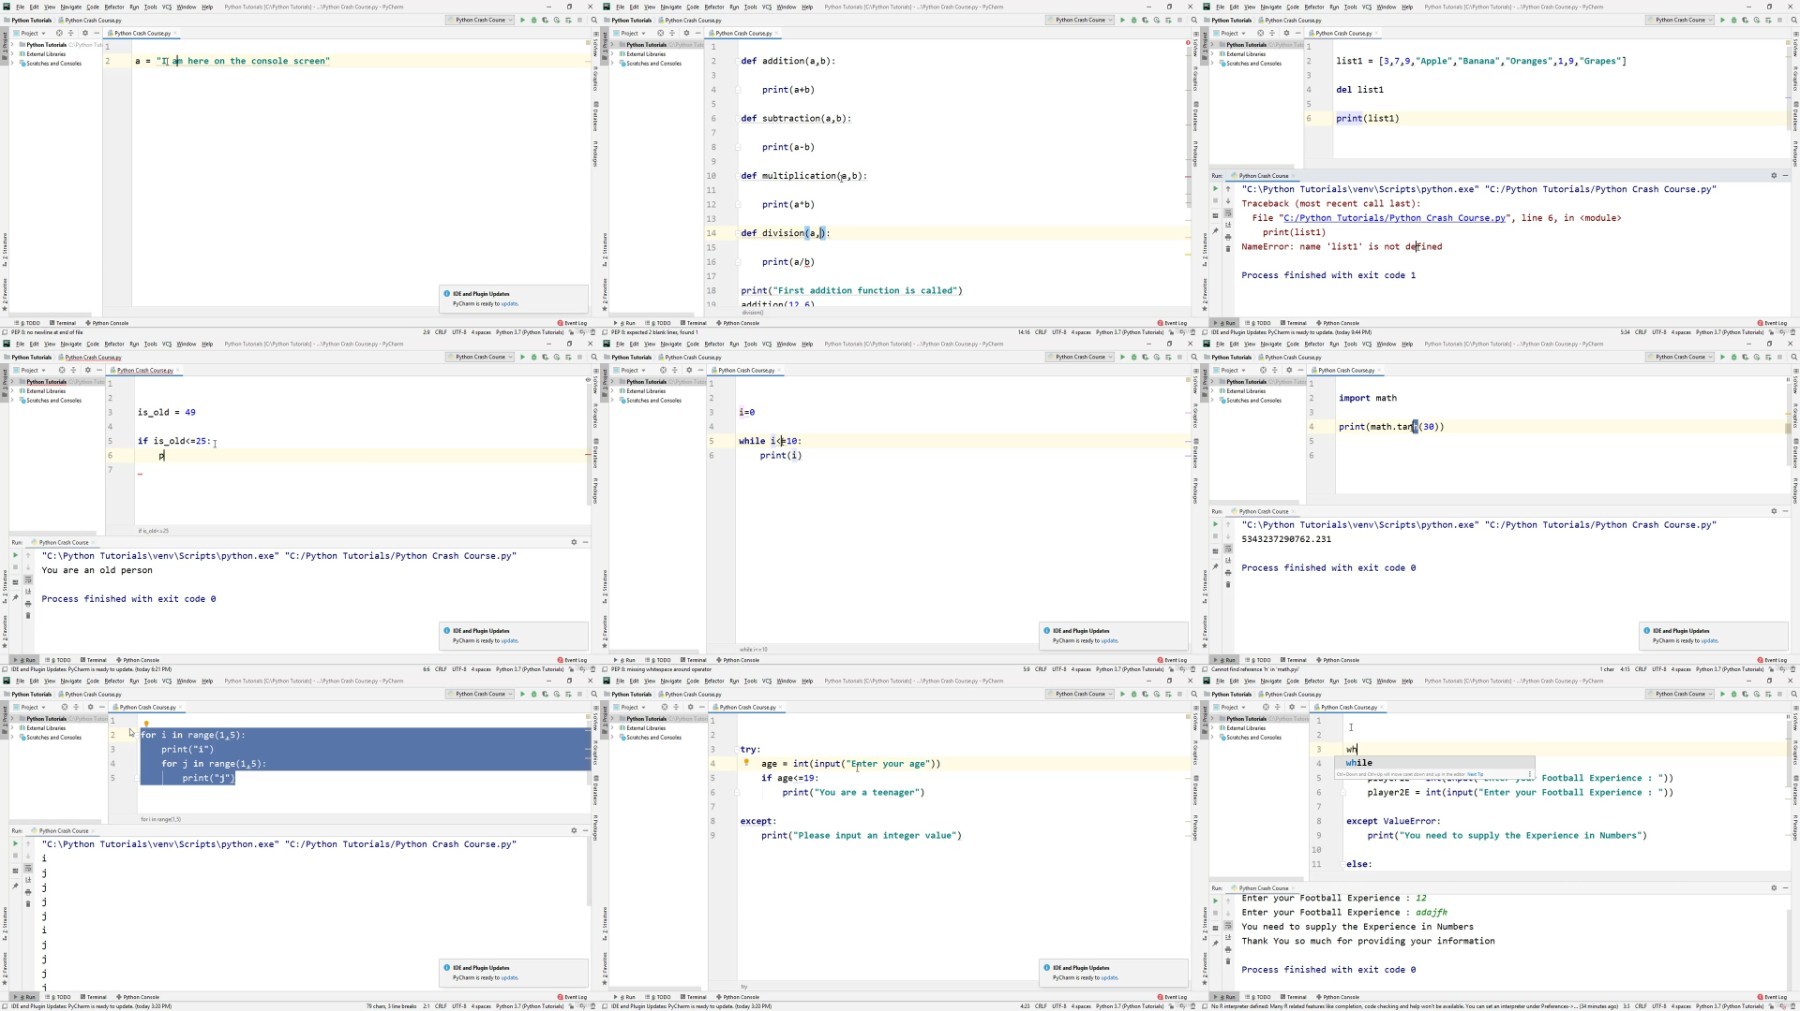Expand External Libraries in the 'import math' window

click(x=1246, y=391)
